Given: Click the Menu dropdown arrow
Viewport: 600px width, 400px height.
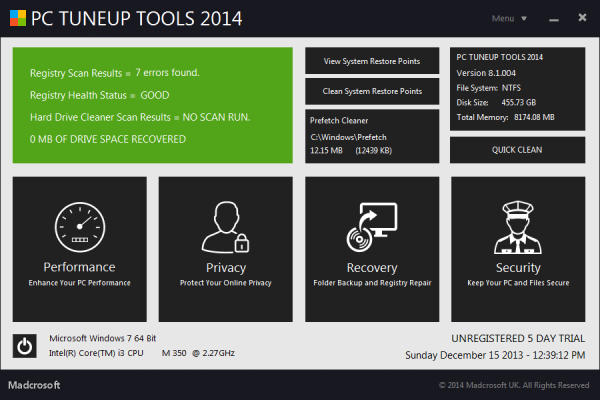Looking at the screenshot, I should (x=524, y=18).
